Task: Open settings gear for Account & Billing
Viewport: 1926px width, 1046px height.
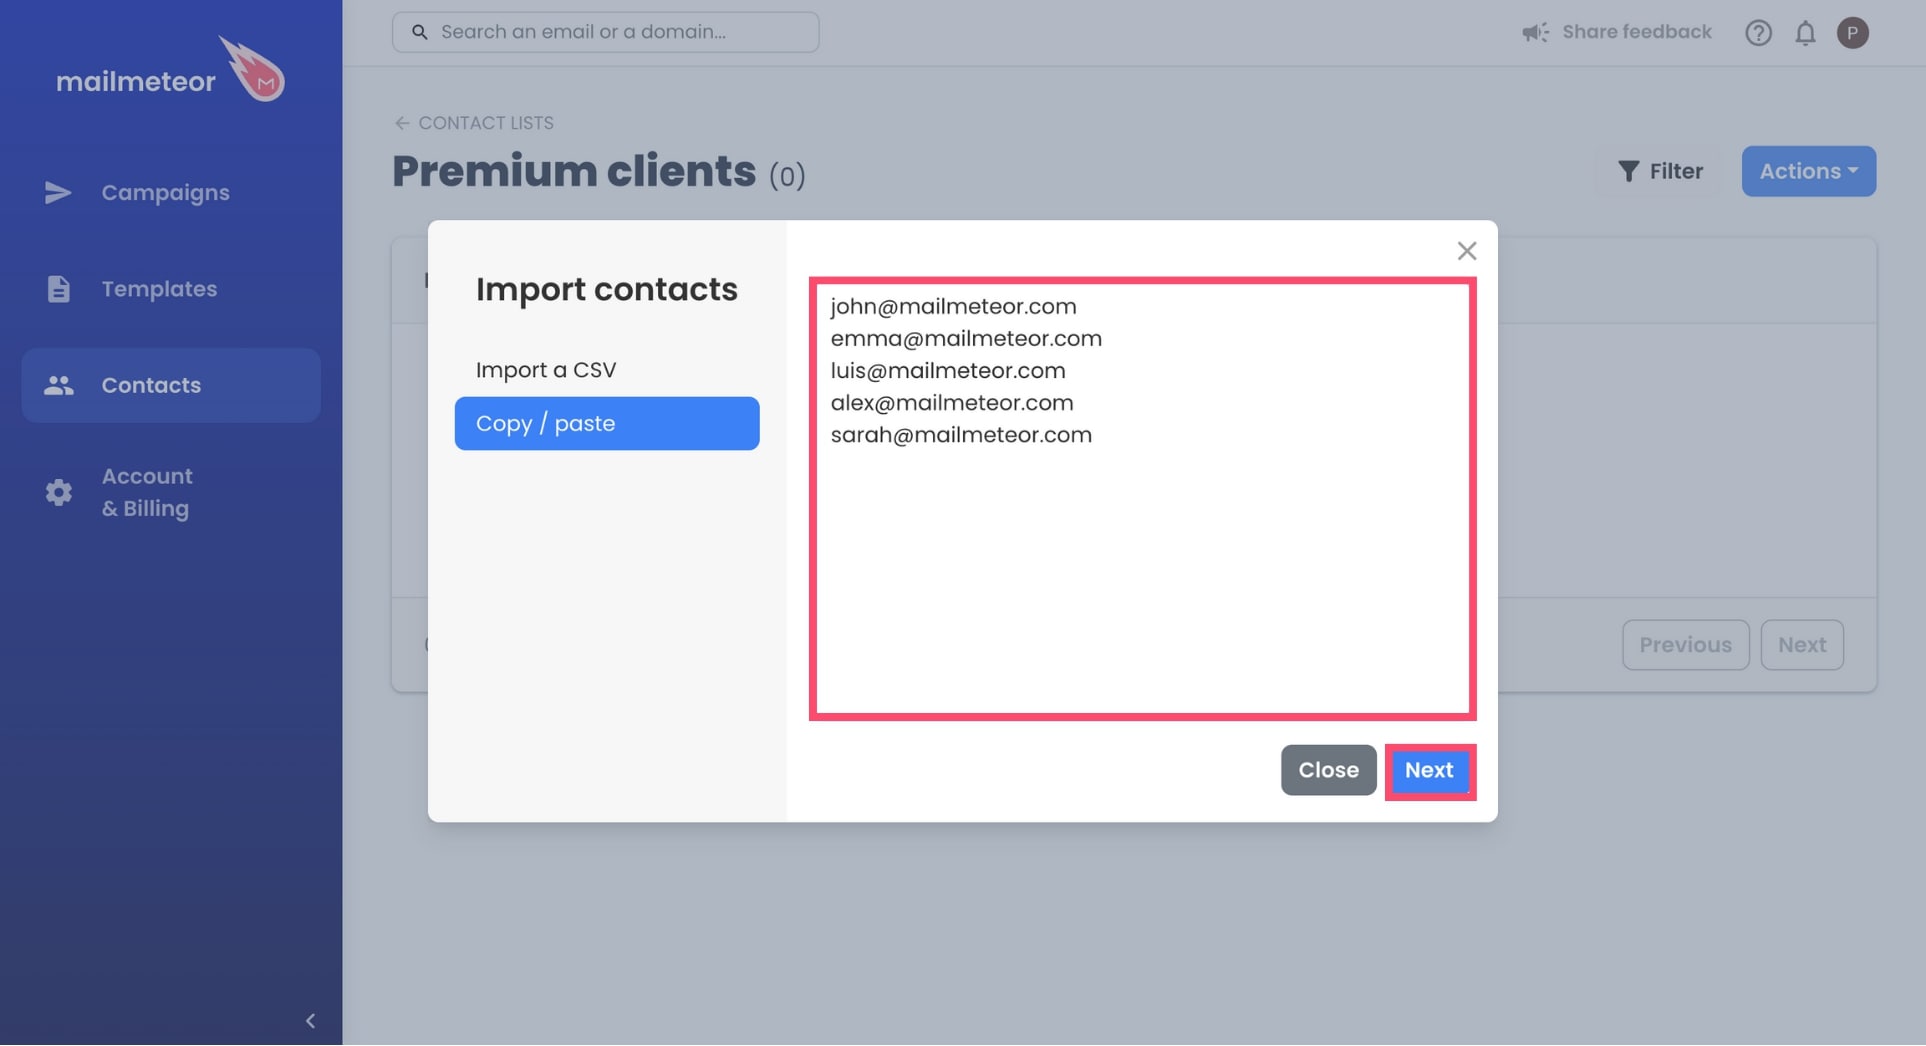Action: (x=58, y=492)
